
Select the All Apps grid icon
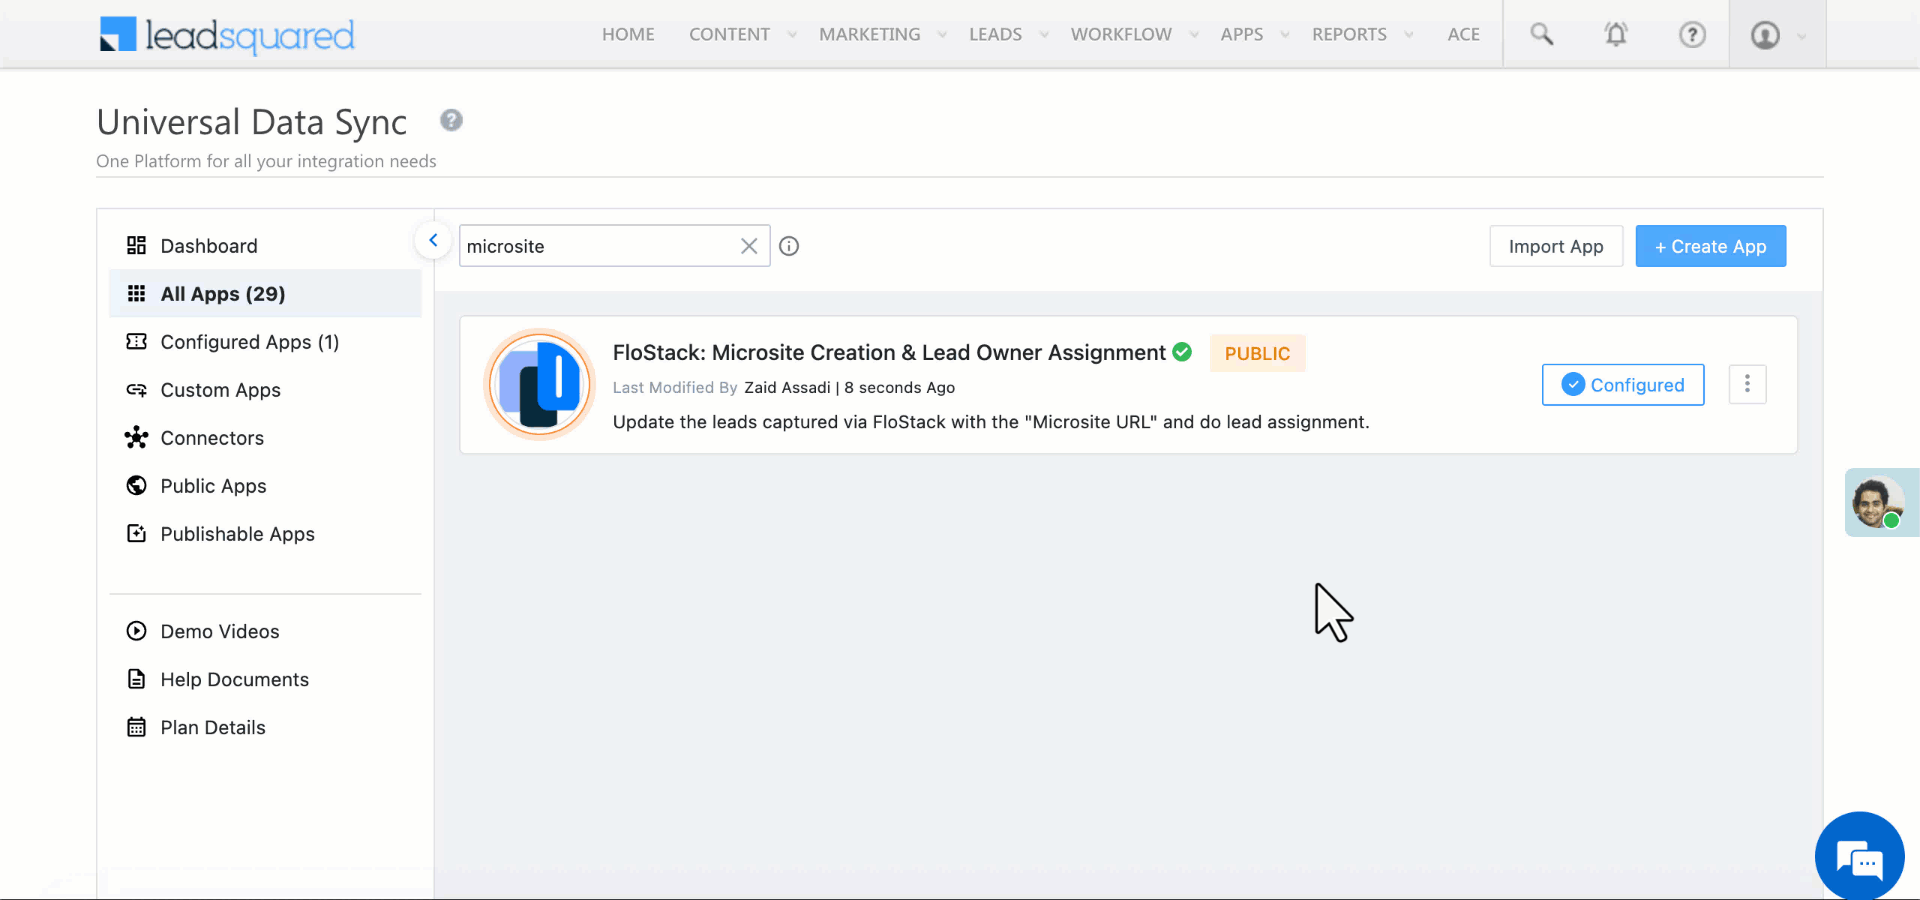(137, 293)
